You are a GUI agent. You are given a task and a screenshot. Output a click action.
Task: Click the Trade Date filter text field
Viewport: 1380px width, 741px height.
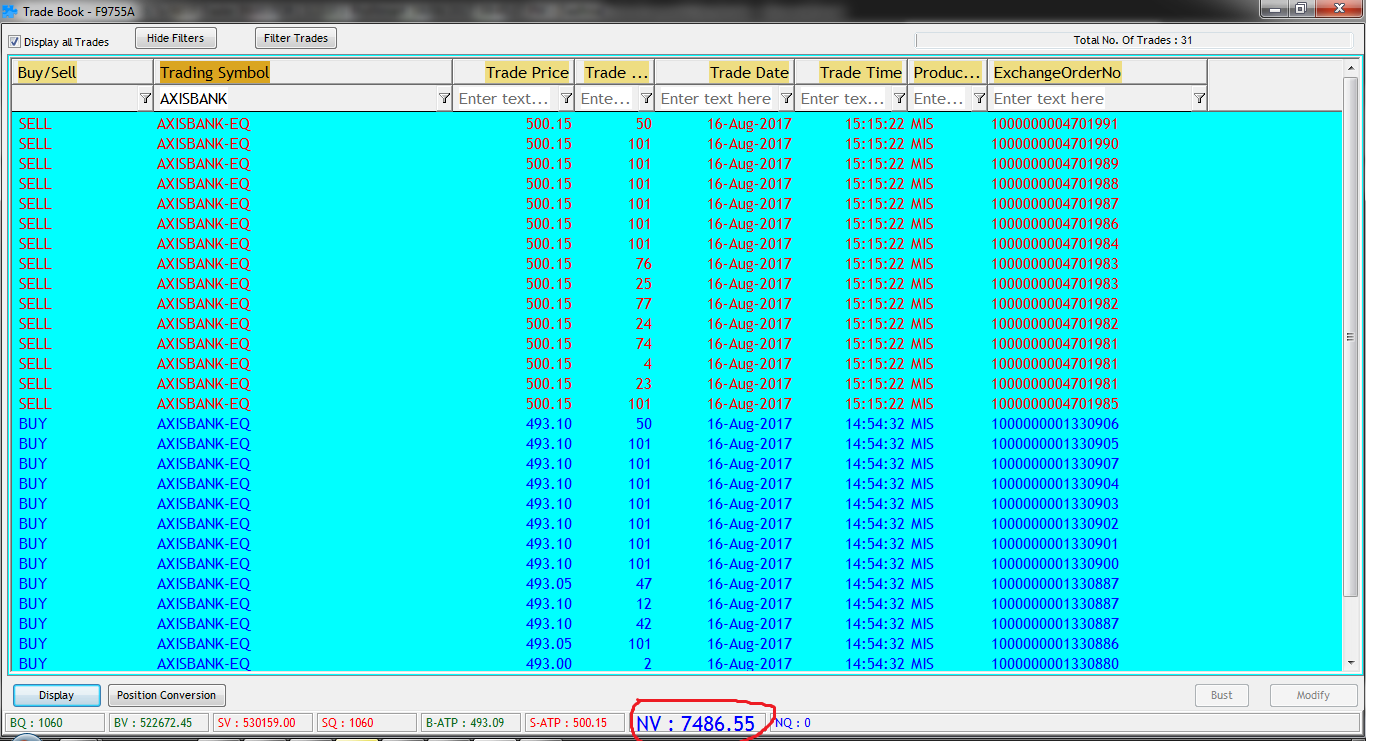[x=717, y=99]
